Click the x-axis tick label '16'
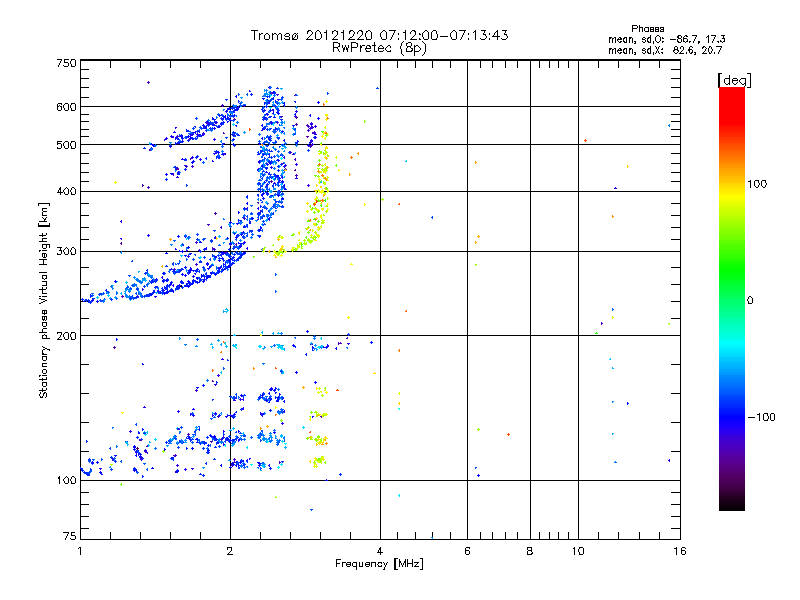Image resolution: width=800 pixels, height=600 pixels. (x=680, y=551)
